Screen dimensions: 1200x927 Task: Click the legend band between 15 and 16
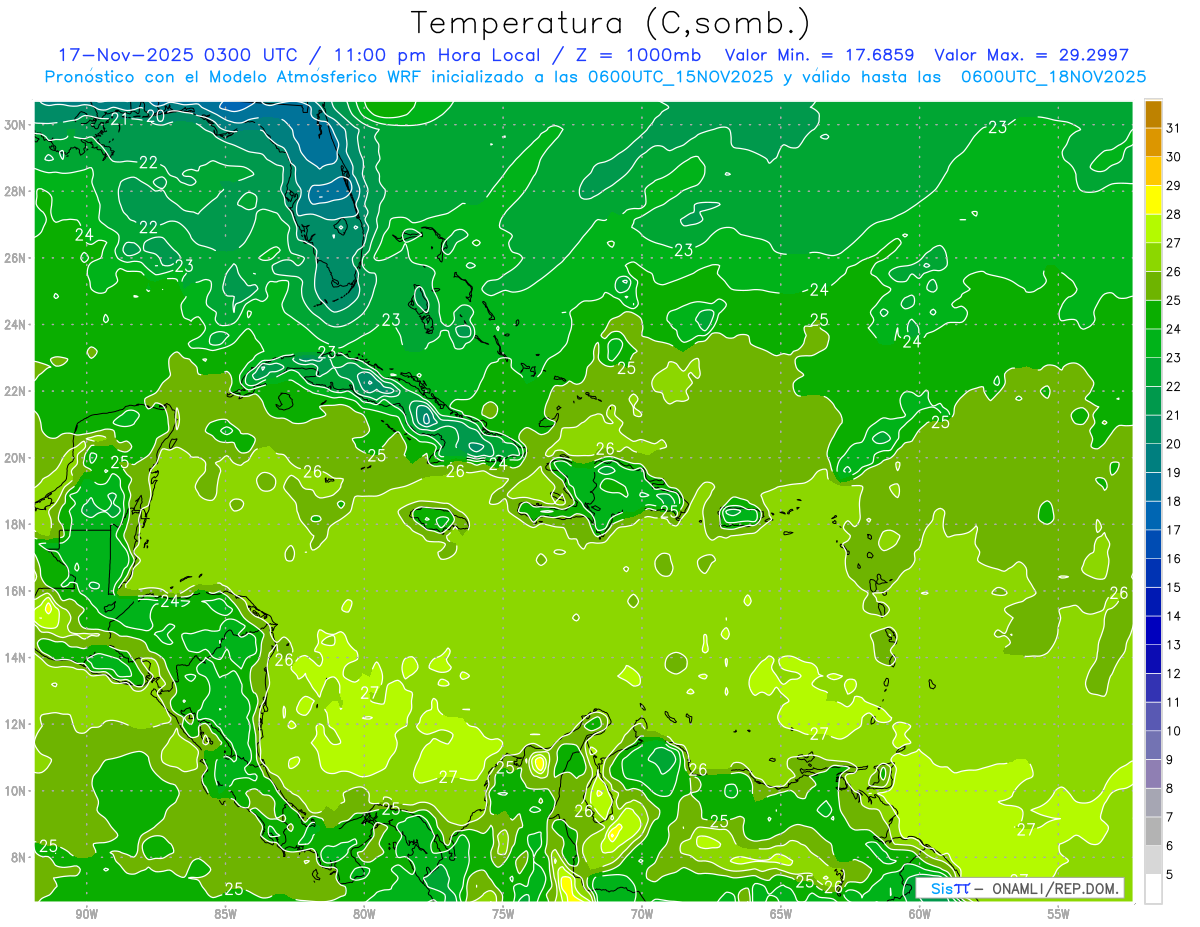(x=1153, y=573)
